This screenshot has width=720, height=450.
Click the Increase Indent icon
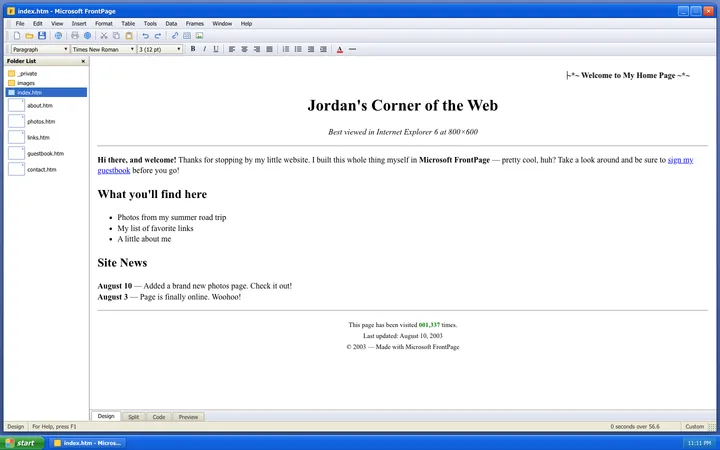point(323,49)
